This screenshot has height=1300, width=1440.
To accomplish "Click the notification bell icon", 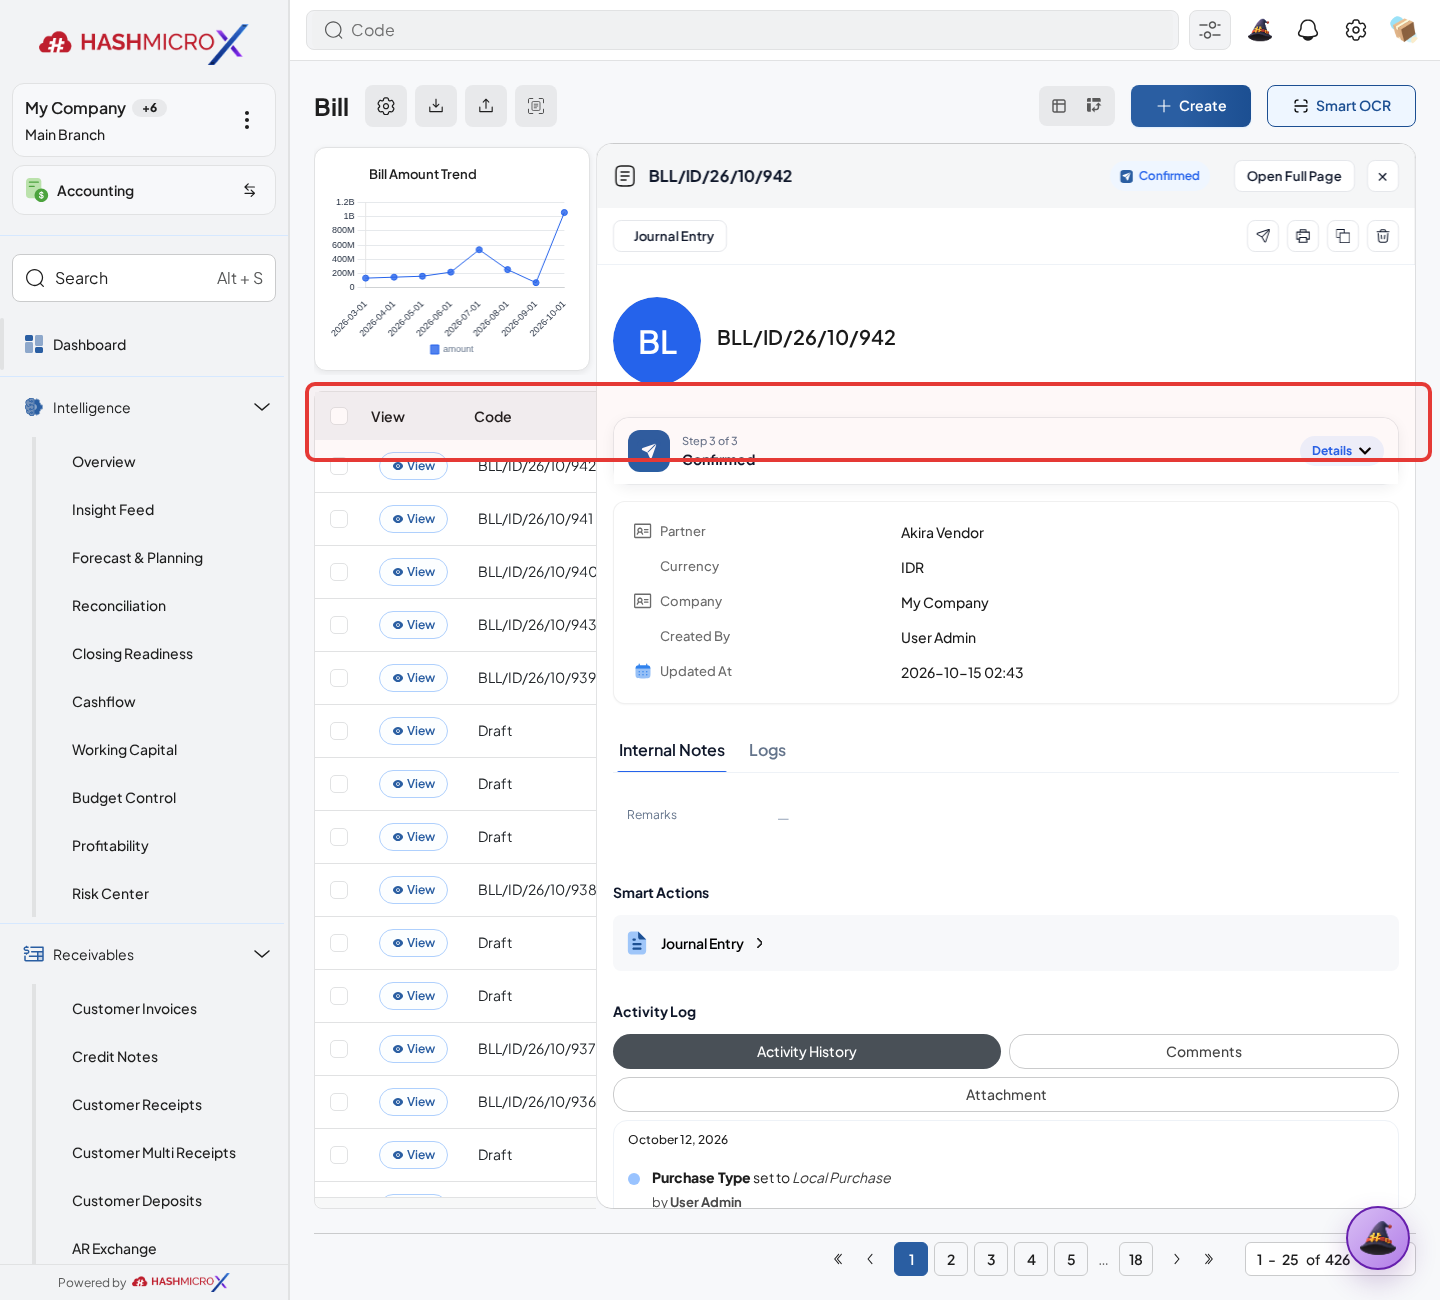I will (x=1308, y=30).
